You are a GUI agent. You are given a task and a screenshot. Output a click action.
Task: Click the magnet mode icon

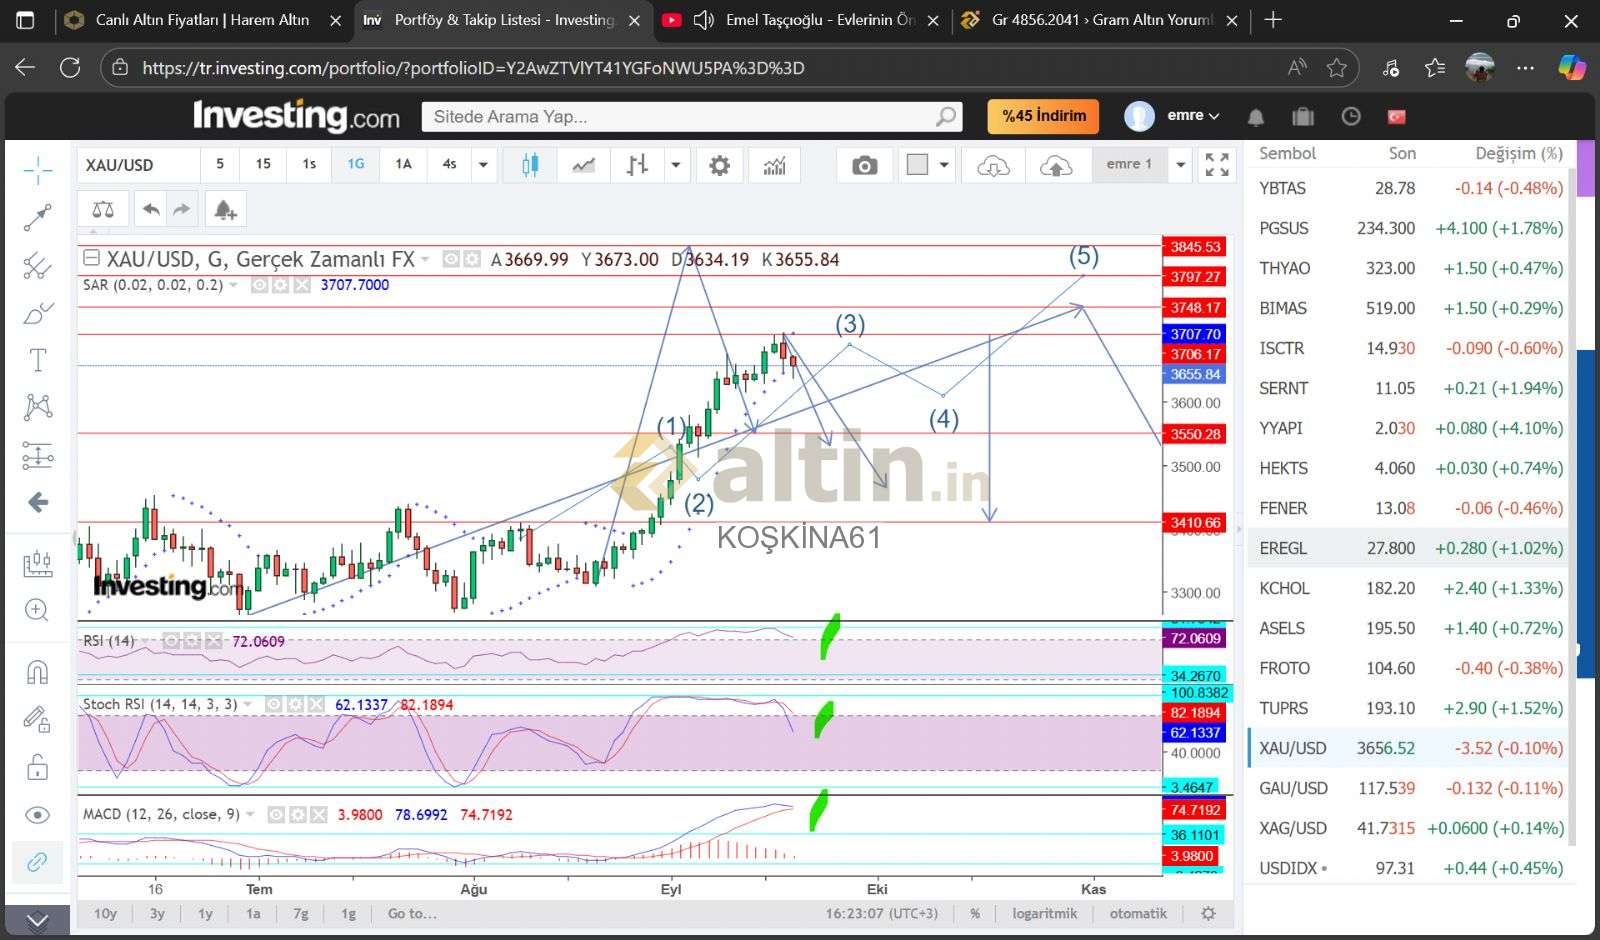38,671
